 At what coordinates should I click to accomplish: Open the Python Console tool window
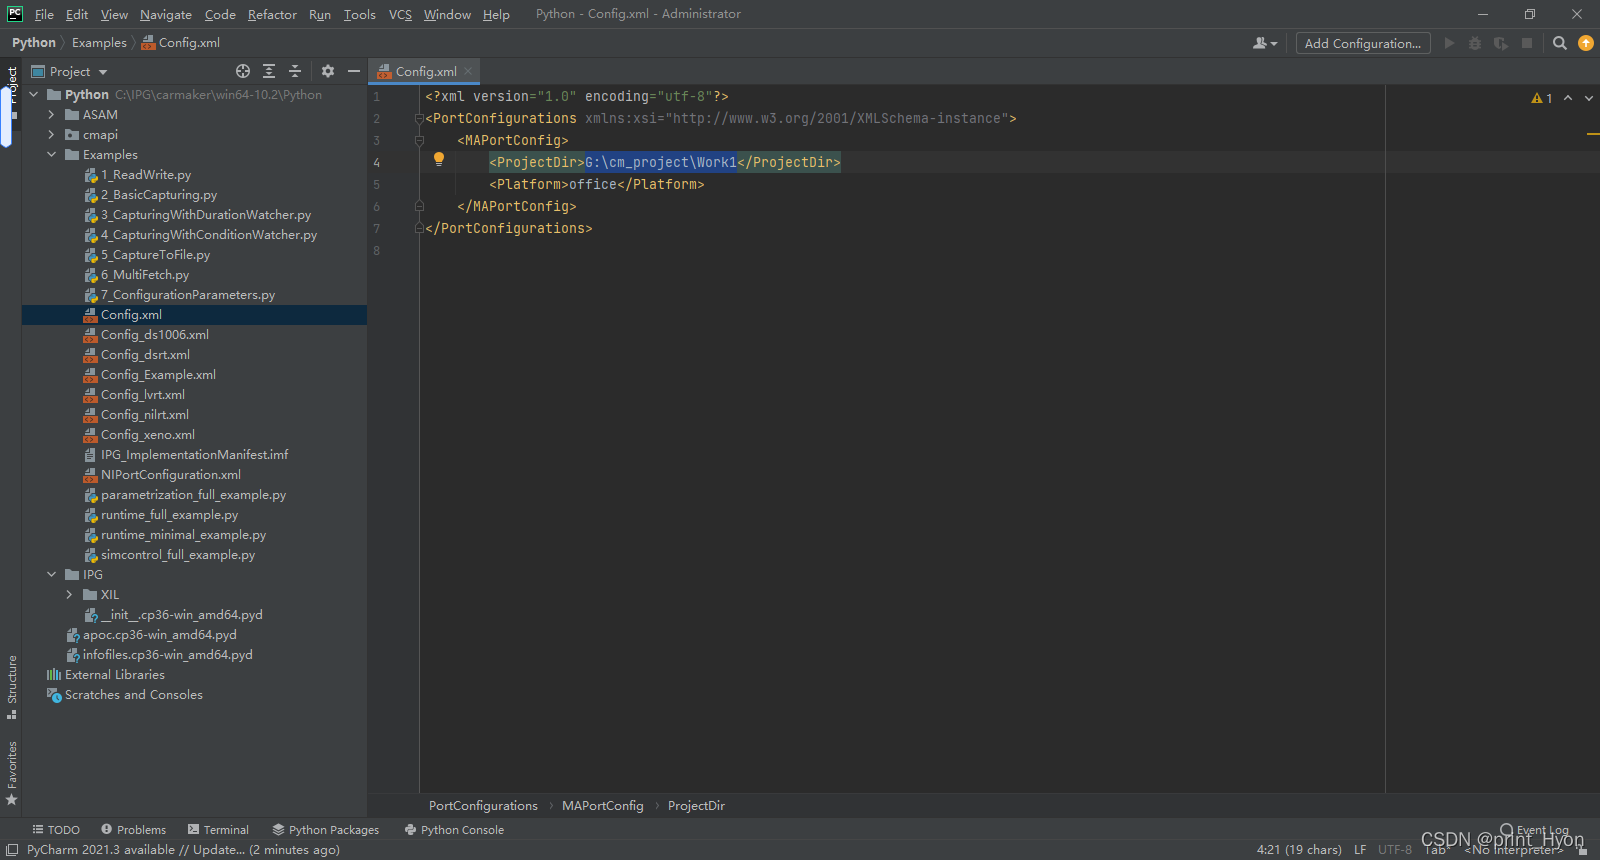454,830
